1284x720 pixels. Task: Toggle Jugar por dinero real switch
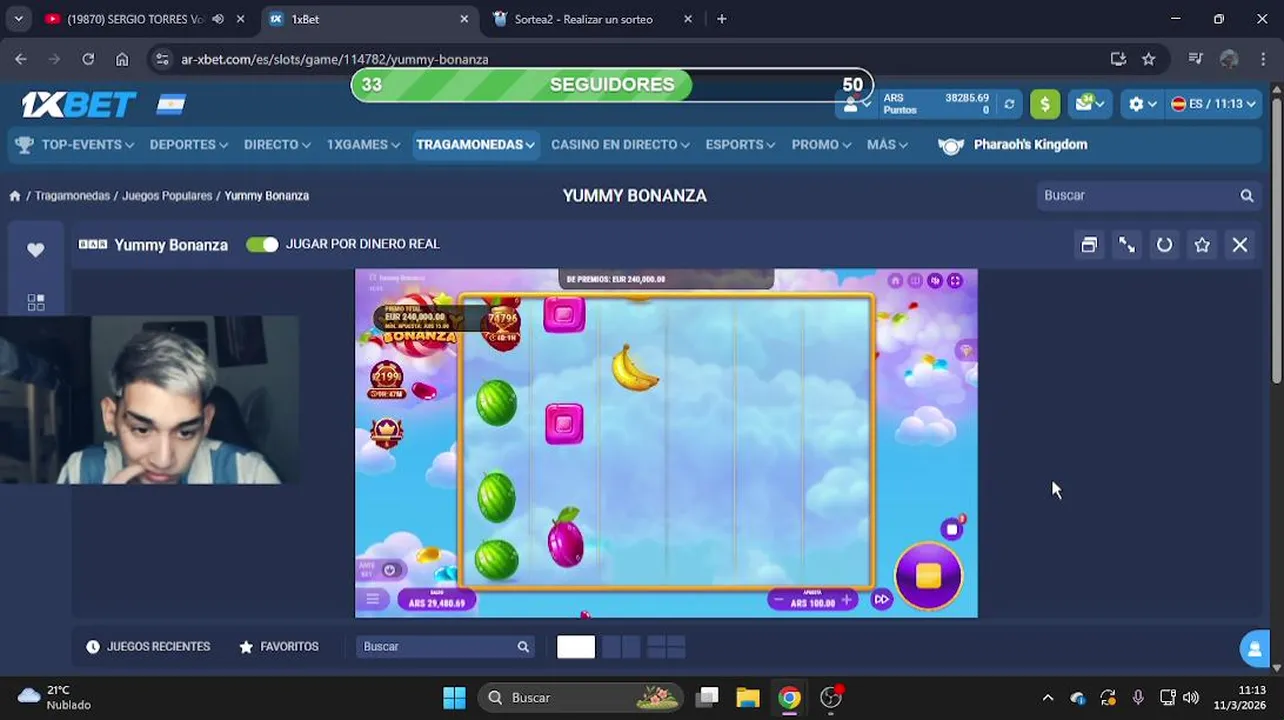click(x=262, y=244)
